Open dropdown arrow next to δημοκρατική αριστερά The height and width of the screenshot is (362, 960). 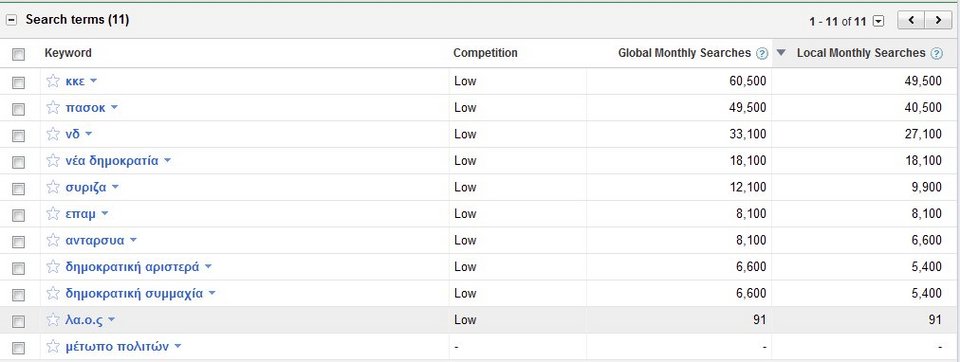coord(208,266)
